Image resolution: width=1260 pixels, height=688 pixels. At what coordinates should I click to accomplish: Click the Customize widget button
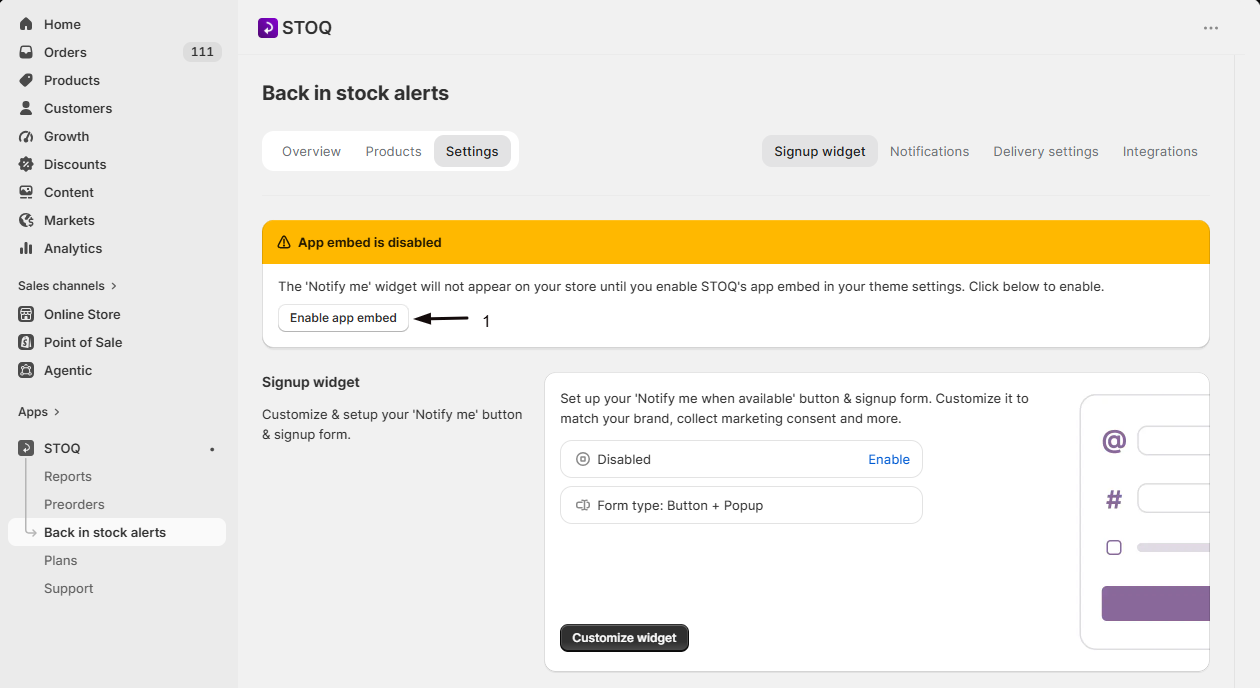[624, 638]
